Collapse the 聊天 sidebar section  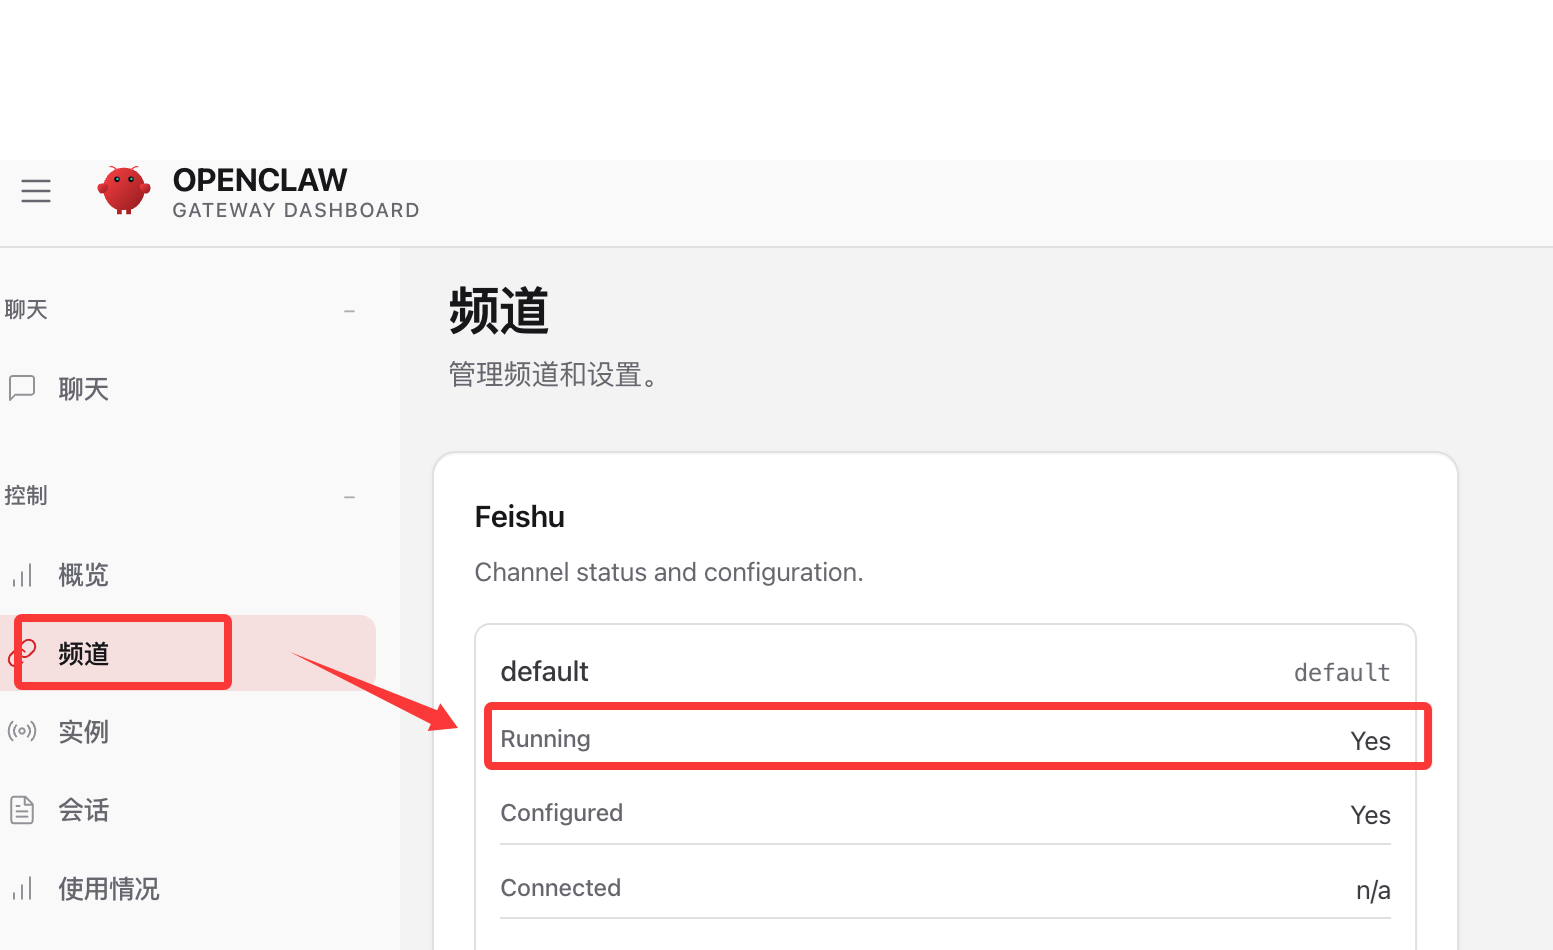(349, 311)
